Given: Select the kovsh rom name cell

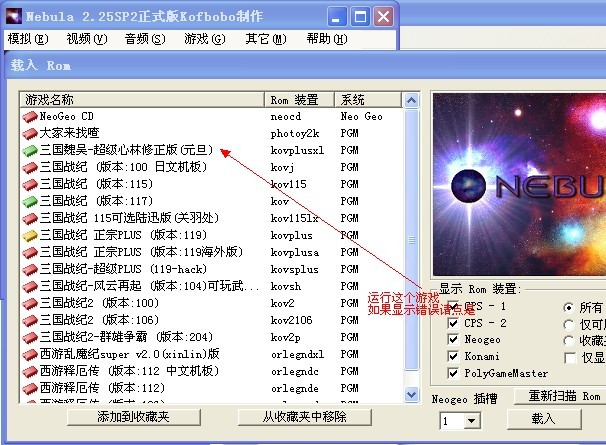Looking at the screenshot, I should click(286, 286).
